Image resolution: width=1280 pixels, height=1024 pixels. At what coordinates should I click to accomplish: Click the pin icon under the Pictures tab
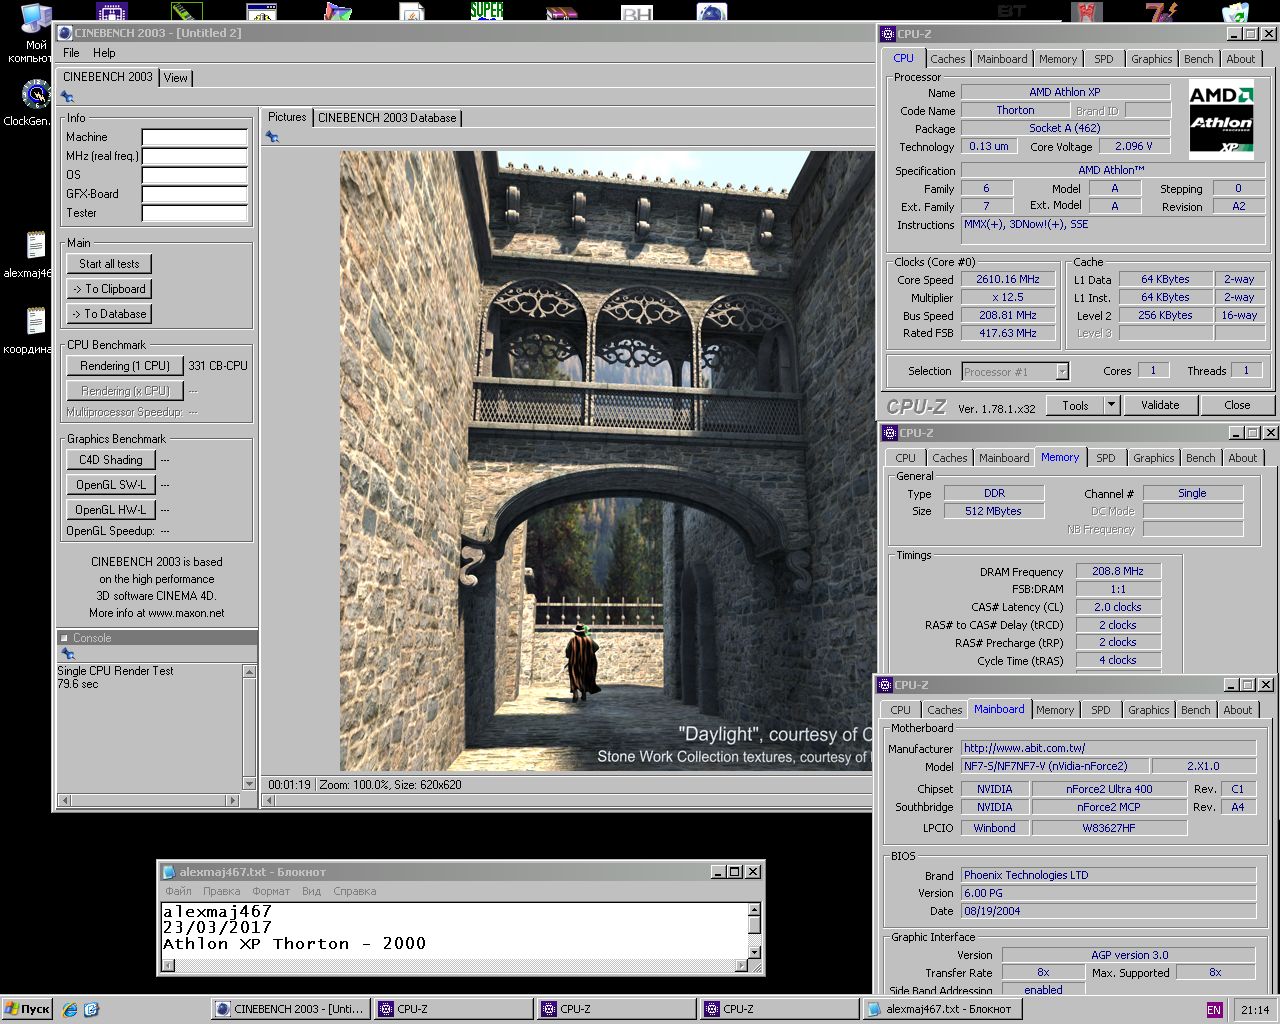272,137
